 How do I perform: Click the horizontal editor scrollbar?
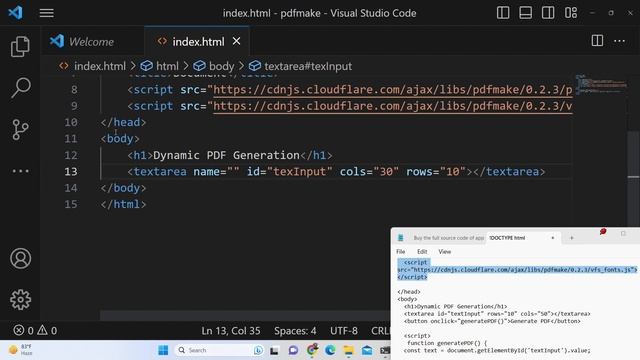[x=245, y=316]
